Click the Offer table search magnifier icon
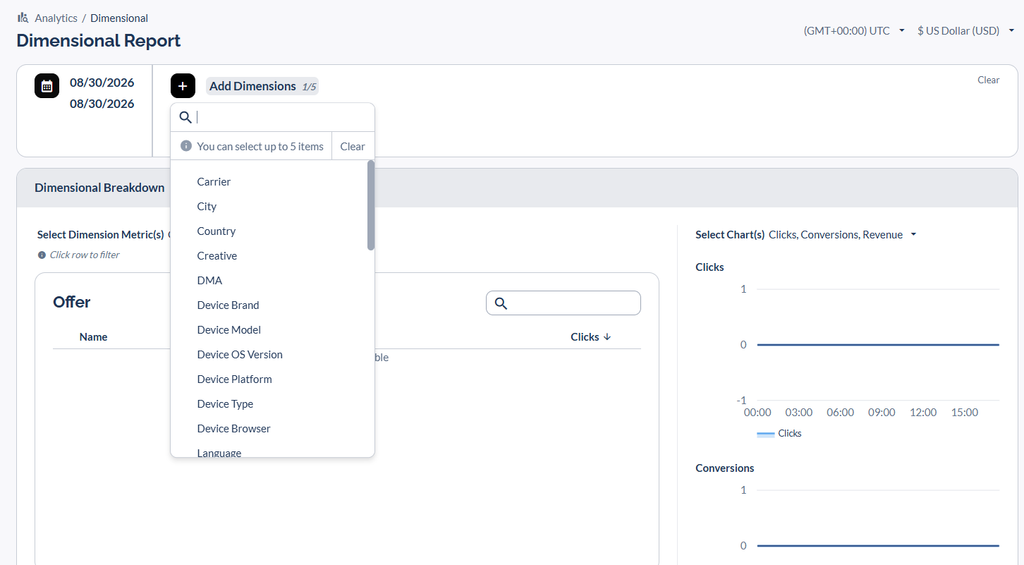 [x=501, y=303]
